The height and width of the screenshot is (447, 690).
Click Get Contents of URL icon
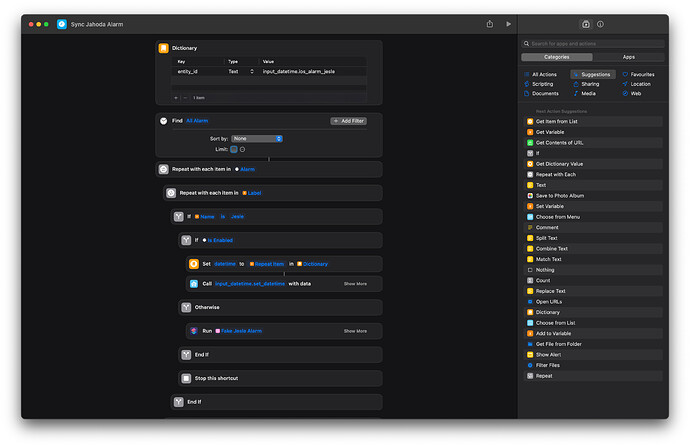pos(530,143)
